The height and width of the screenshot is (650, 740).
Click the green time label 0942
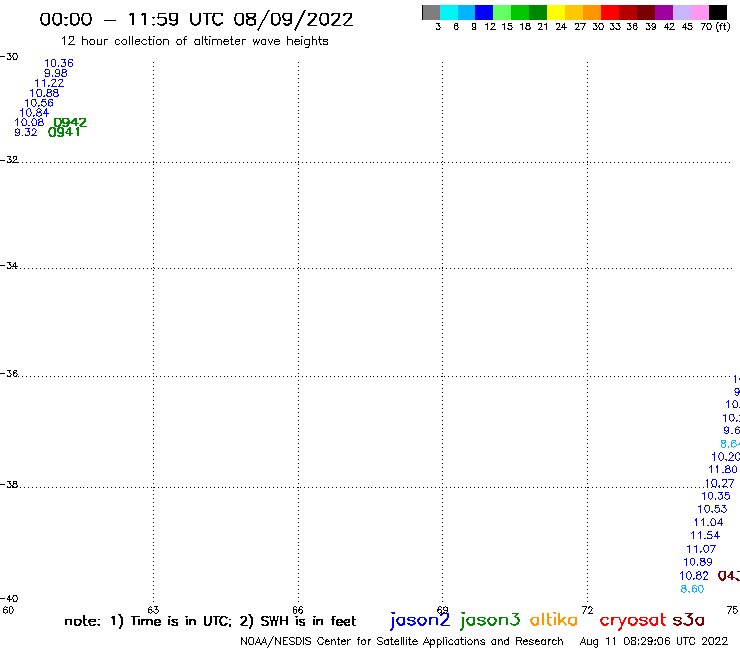pos(70,123)
